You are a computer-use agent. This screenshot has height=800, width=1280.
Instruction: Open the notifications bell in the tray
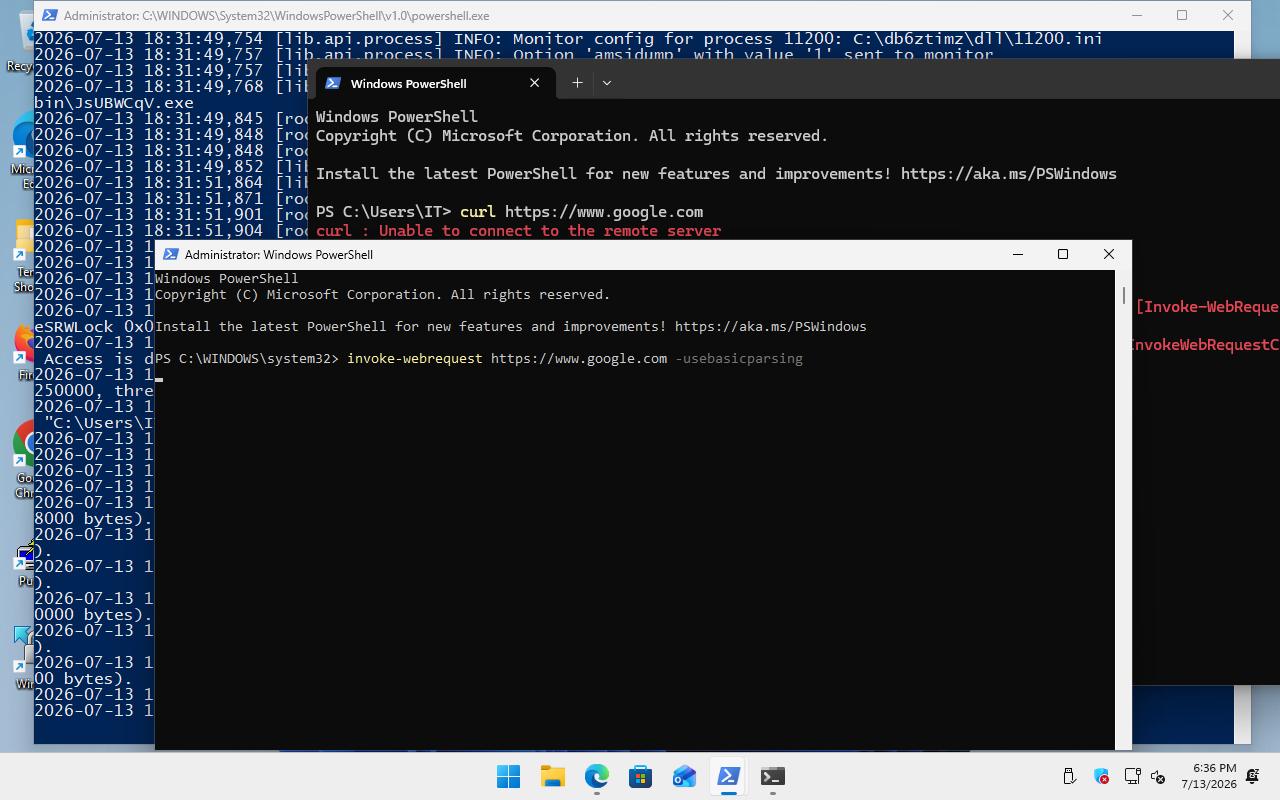[1253, 776]
